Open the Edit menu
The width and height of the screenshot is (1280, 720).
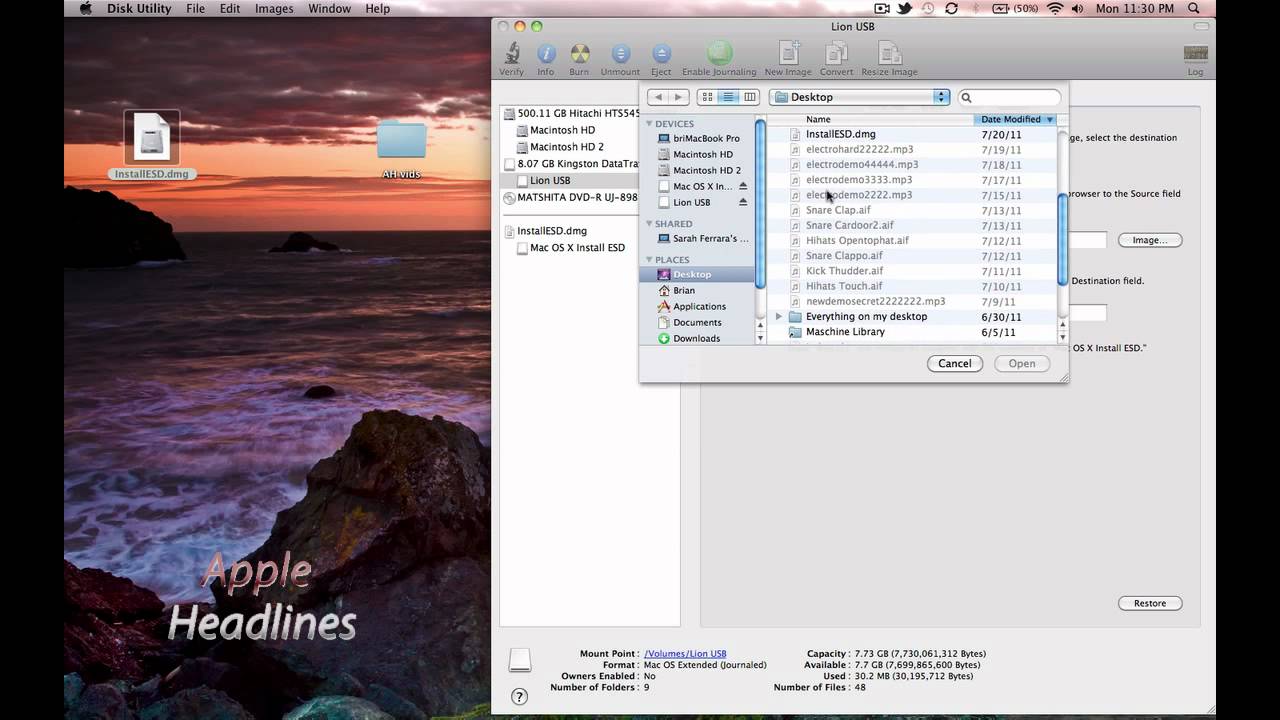pyautogui.click(x=230, y=9)
